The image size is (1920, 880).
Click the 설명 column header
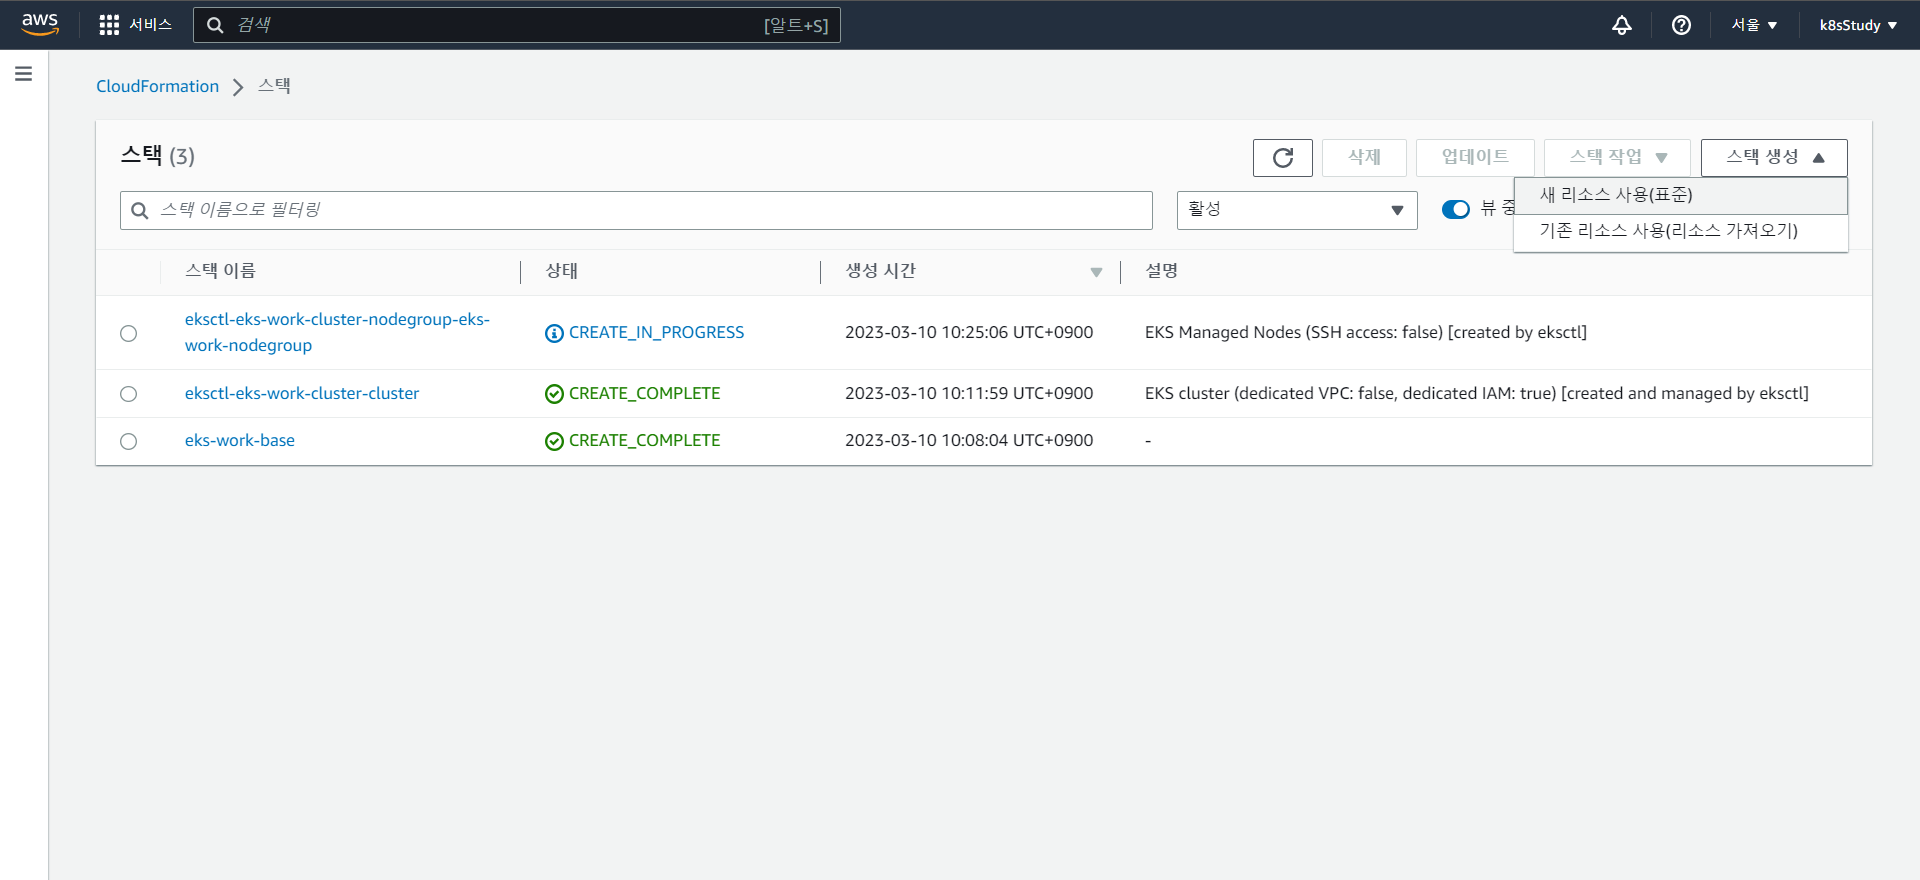1161,271
